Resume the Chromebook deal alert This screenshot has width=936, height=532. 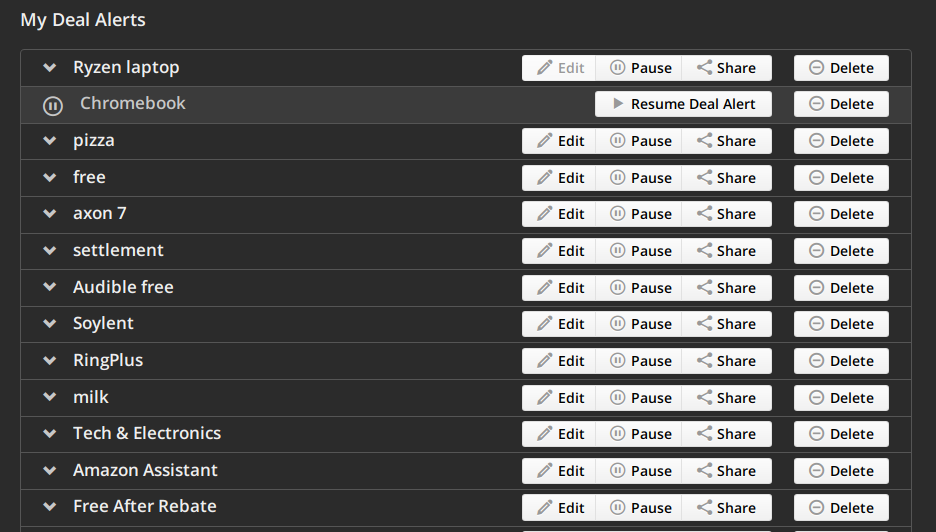click(684, 104)
